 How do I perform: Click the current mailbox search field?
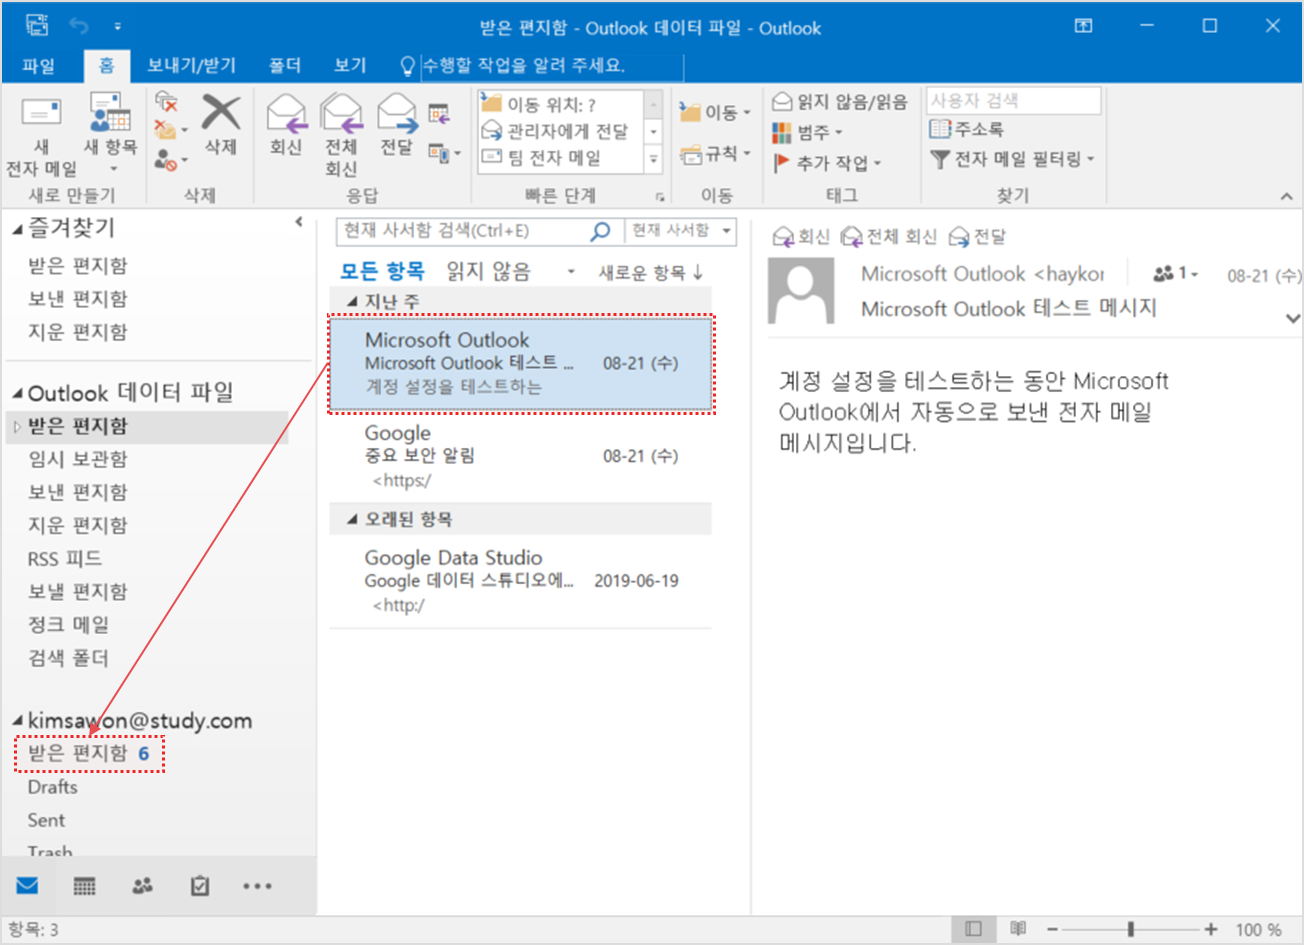pyautogui.click(x=465, y=231)
